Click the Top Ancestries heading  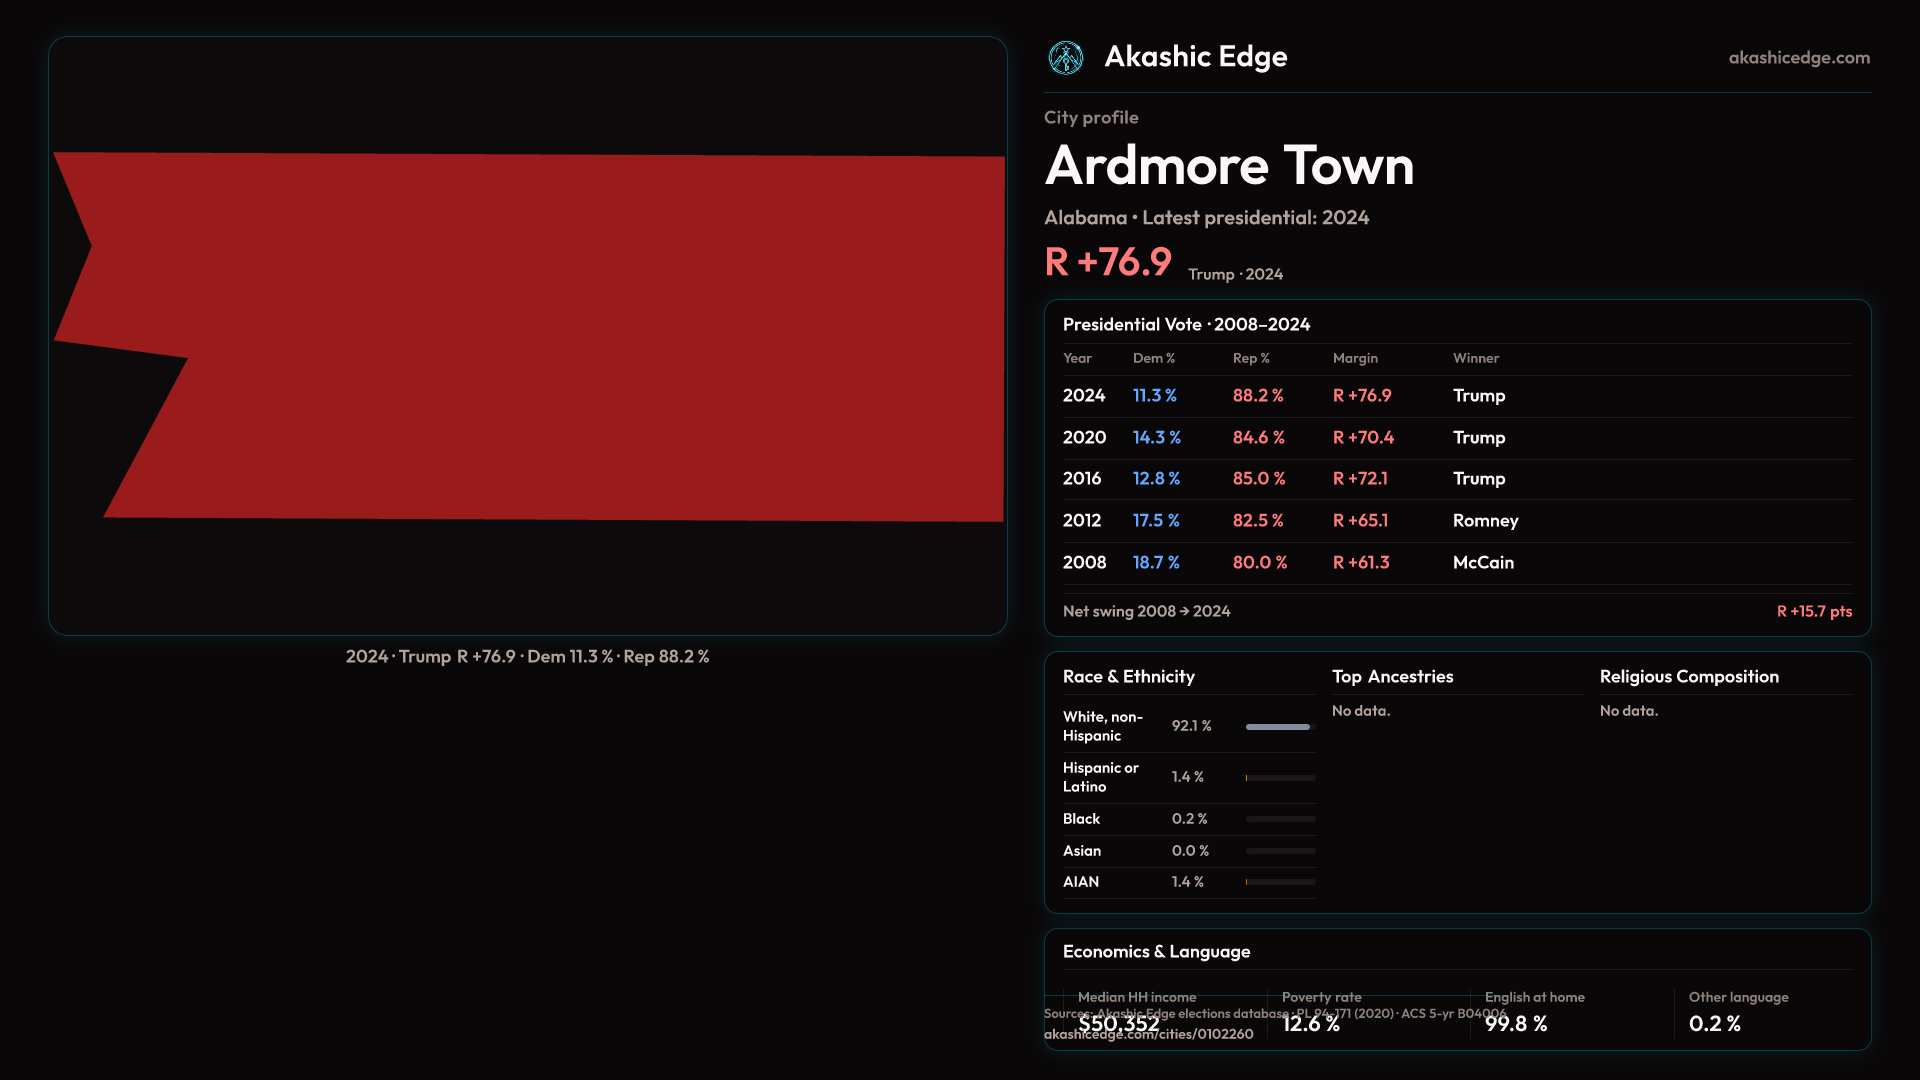[x=1392, y=677]
